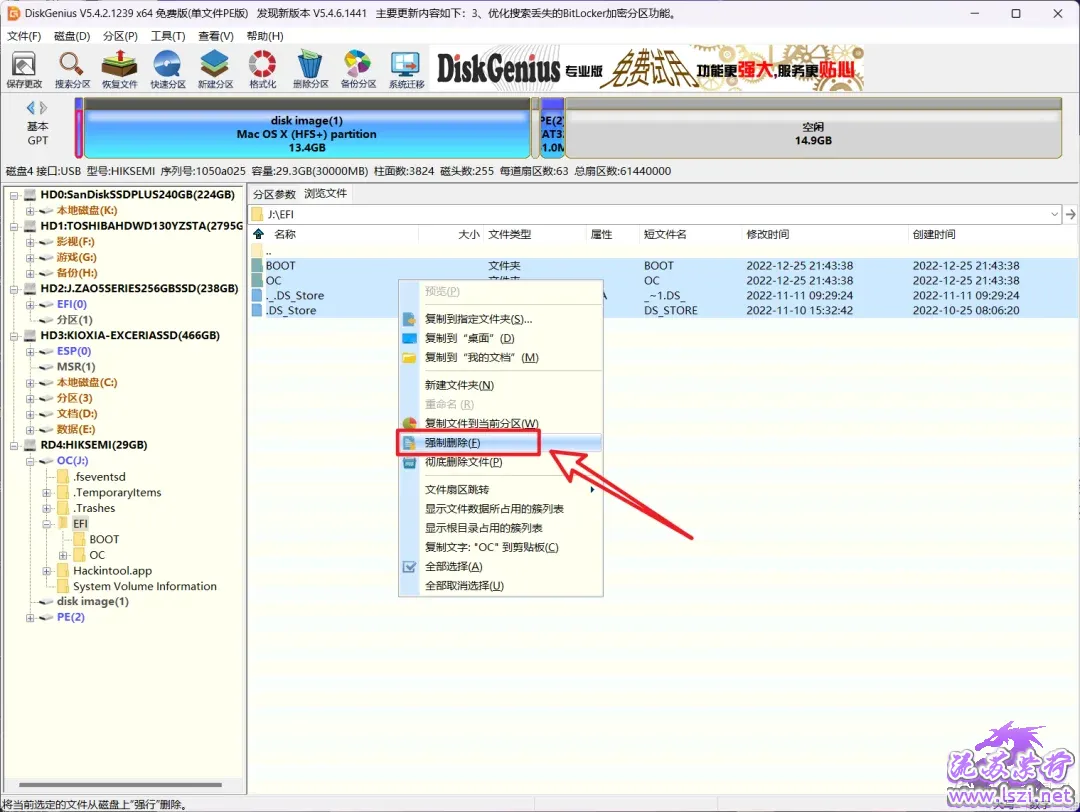
Task: Launch the System Migration (系统迁移) tool
Action: pos(406,69)
